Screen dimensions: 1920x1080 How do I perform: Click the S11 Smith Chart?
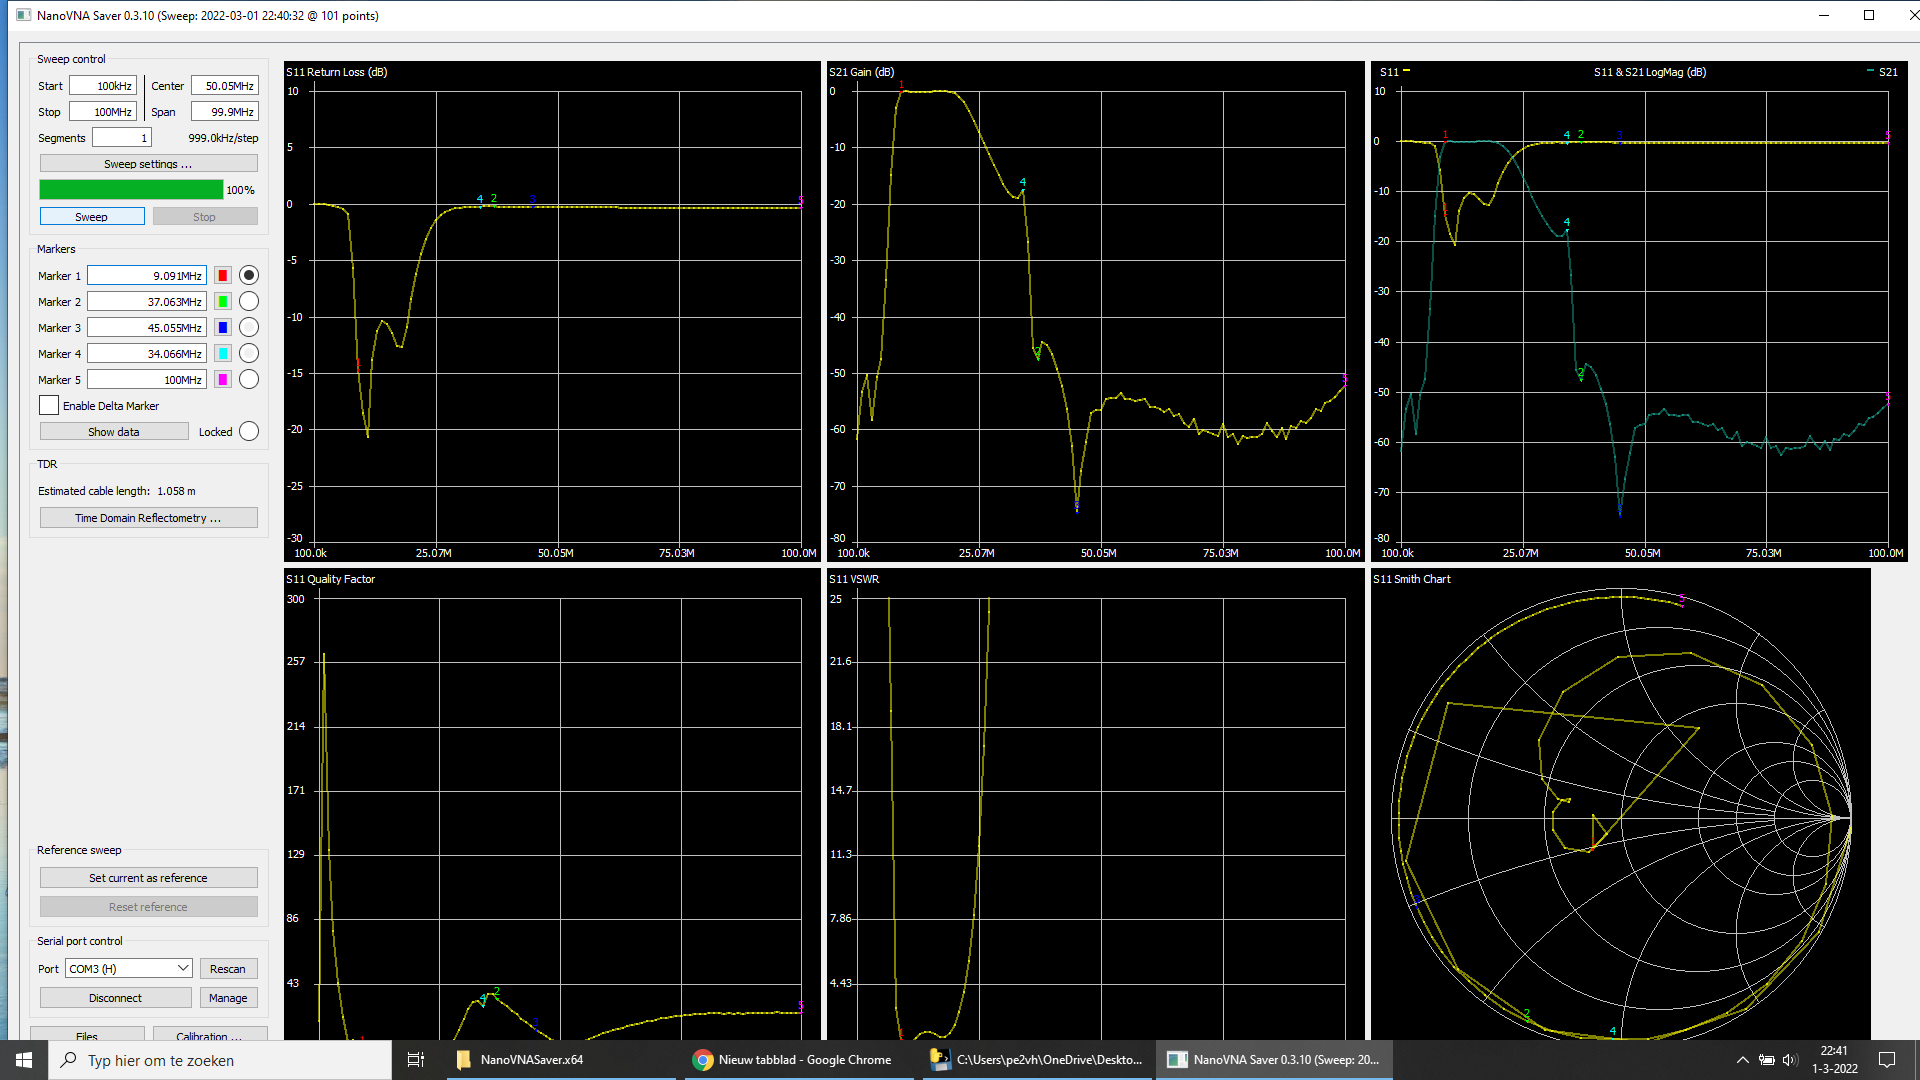(x=1620, y=804)
